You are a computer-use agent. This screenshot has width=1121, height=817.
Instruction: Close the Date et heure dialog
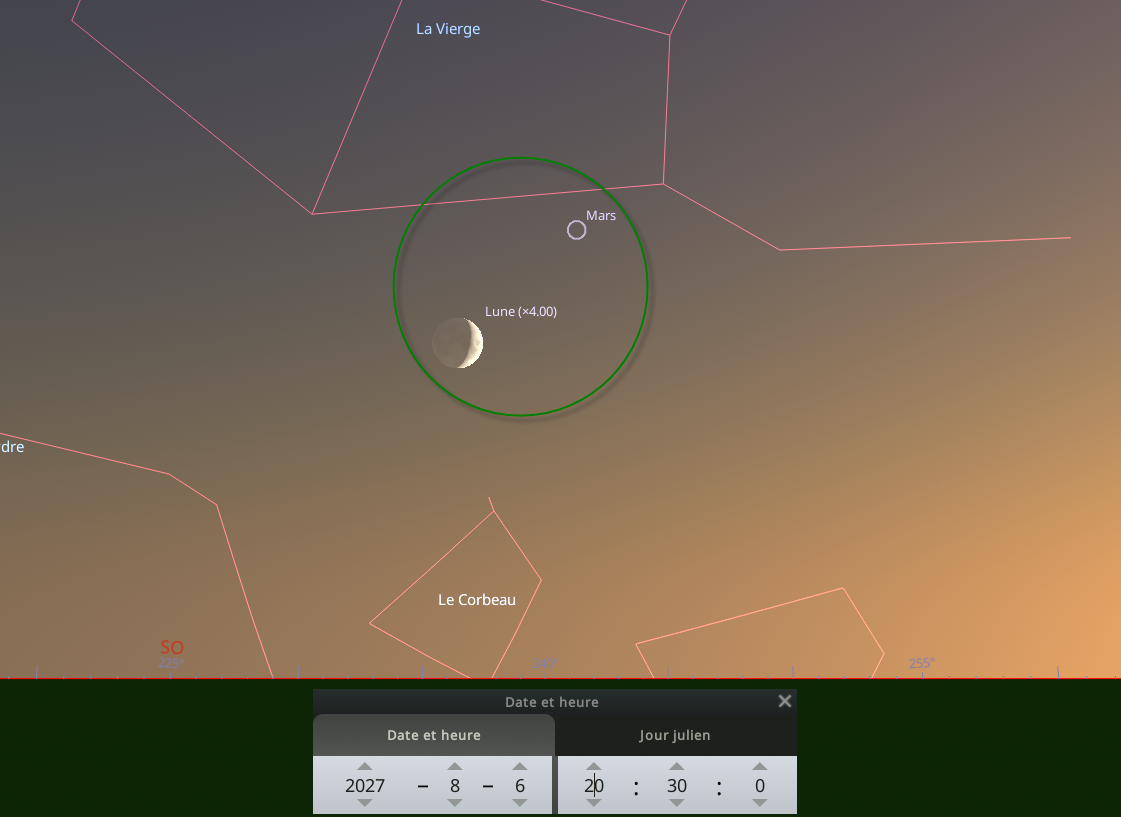click(785, 701)
